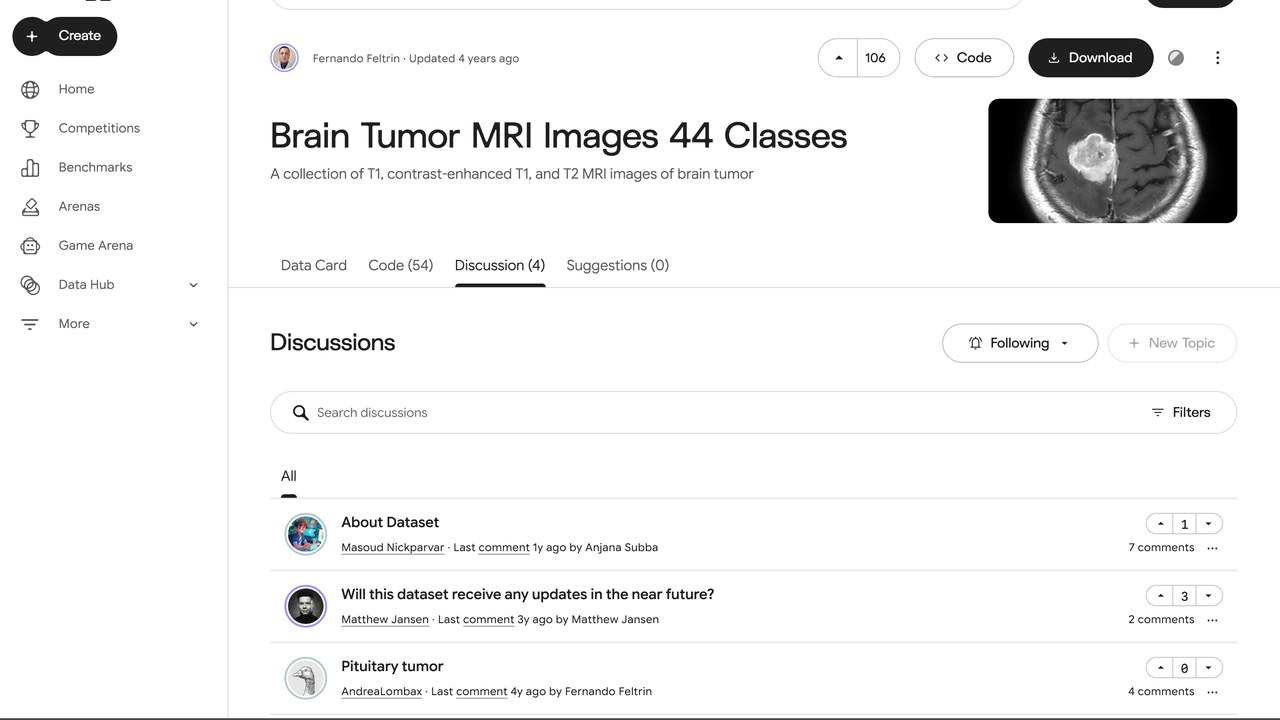The height and width of the screenshot is (720, 1280).
Task: Open the discussion Filters
Action: 1181,412
